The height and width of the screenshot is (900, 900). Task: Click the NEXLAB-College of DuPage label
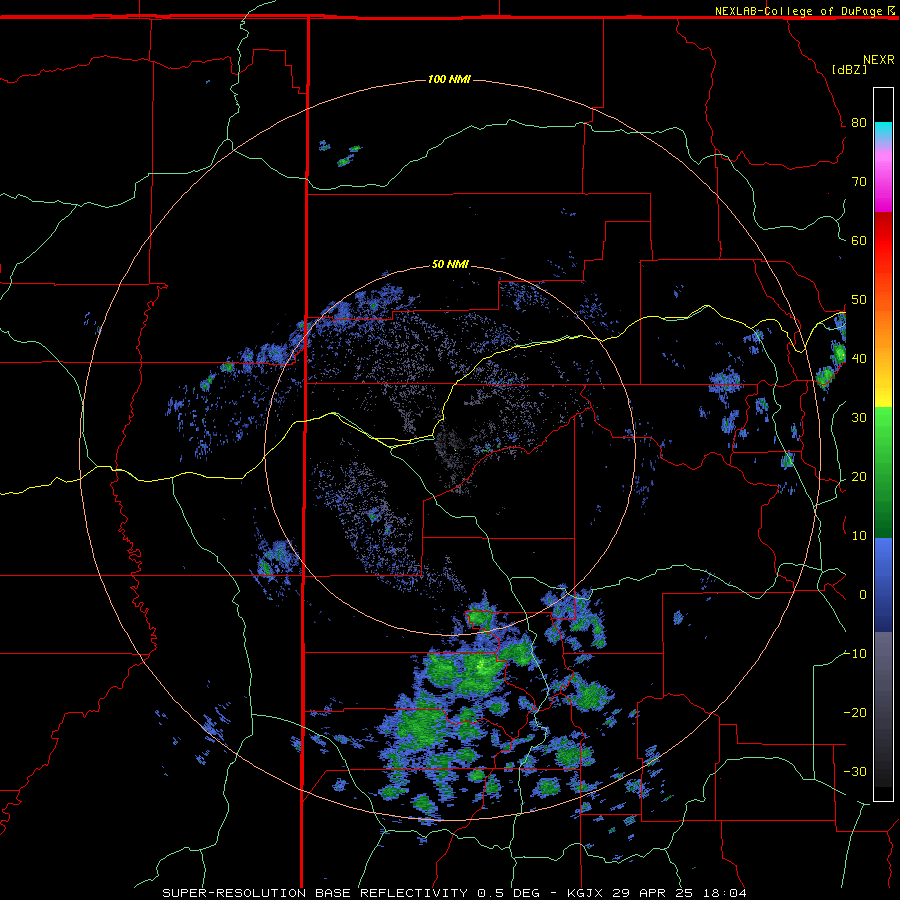point(798,11)
